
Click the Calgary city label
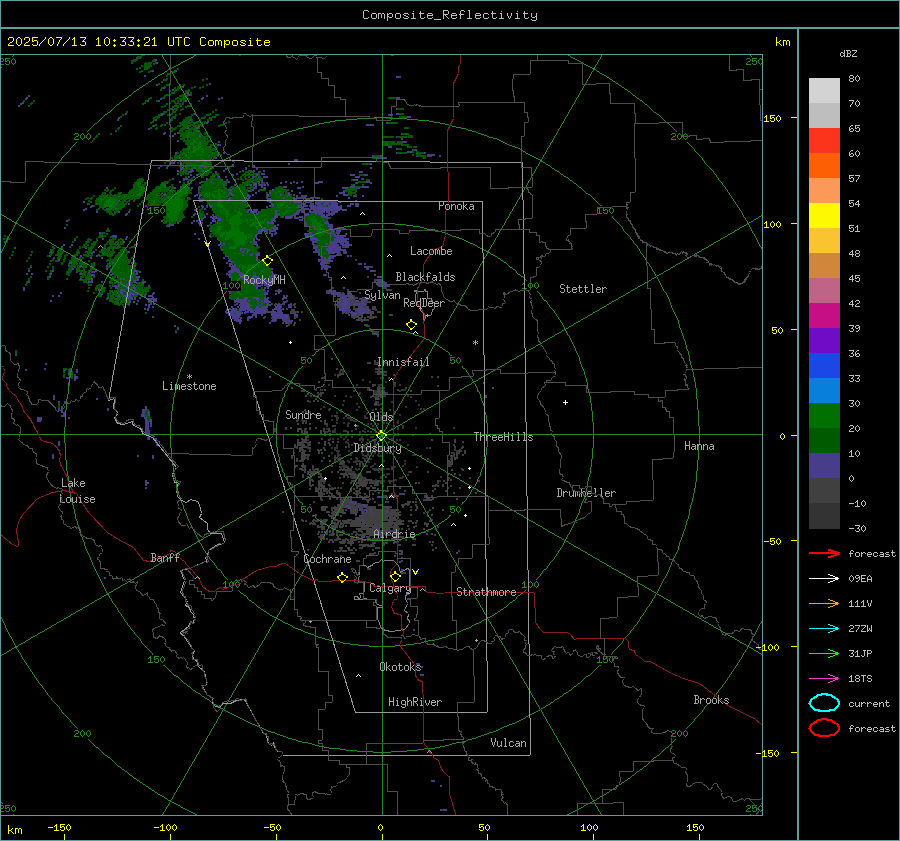(x=390, y=588)
